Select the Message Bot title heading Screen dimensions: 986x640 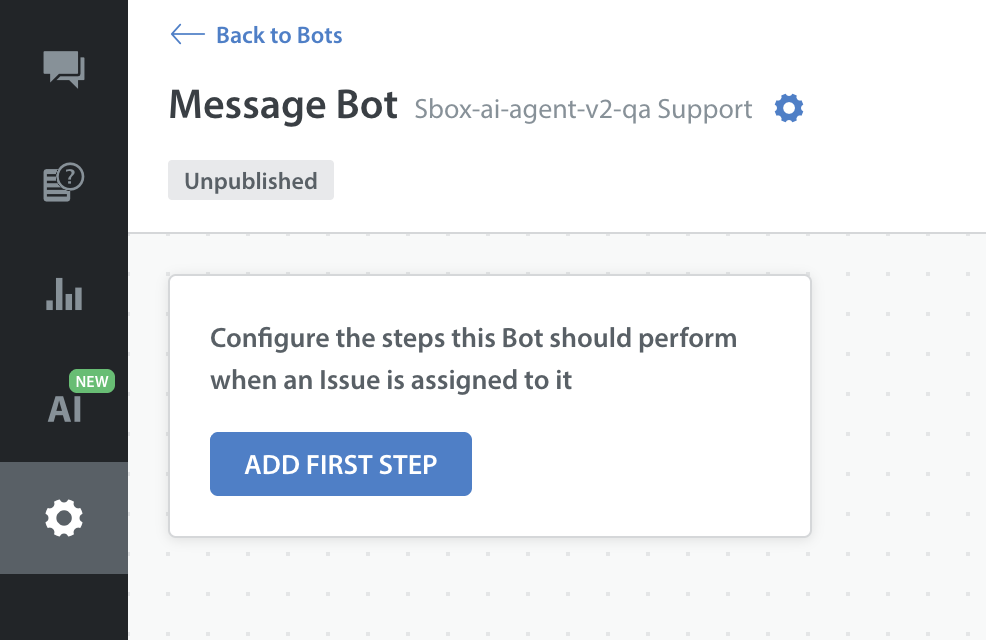pyautogui.click(x=283, y=105)
